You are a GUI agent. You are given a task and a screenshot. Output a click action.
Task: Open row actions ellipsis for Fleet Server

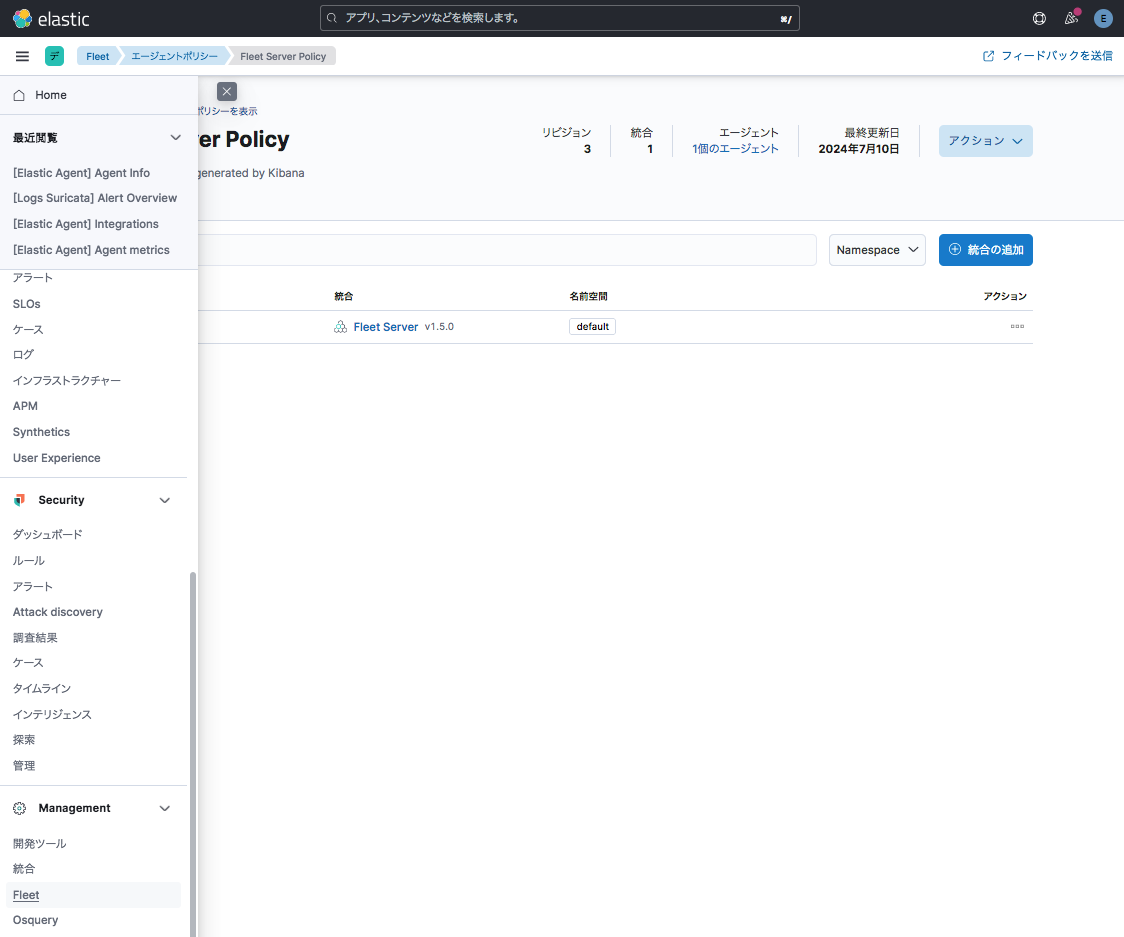coord(1017,327)
